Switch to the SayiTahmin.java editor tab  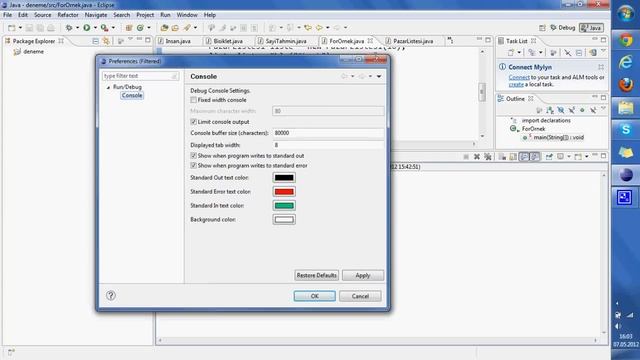pos(285,41)
